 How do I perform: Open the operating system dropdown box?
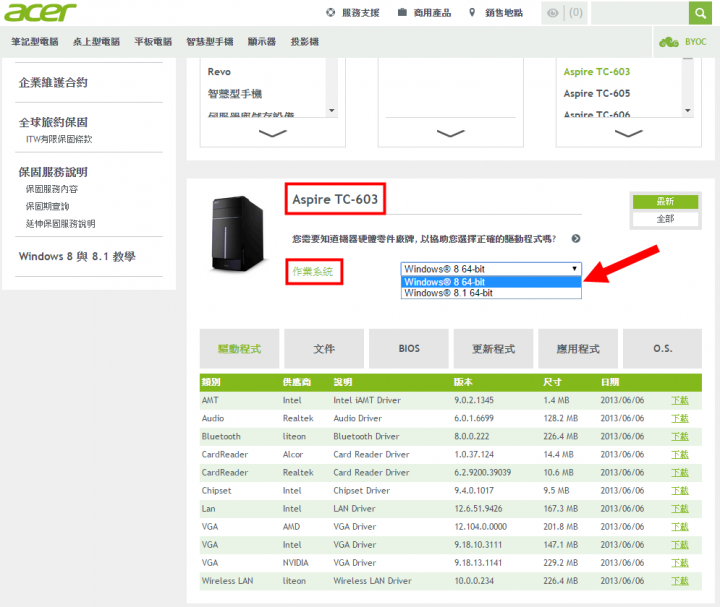coord(491,269)
